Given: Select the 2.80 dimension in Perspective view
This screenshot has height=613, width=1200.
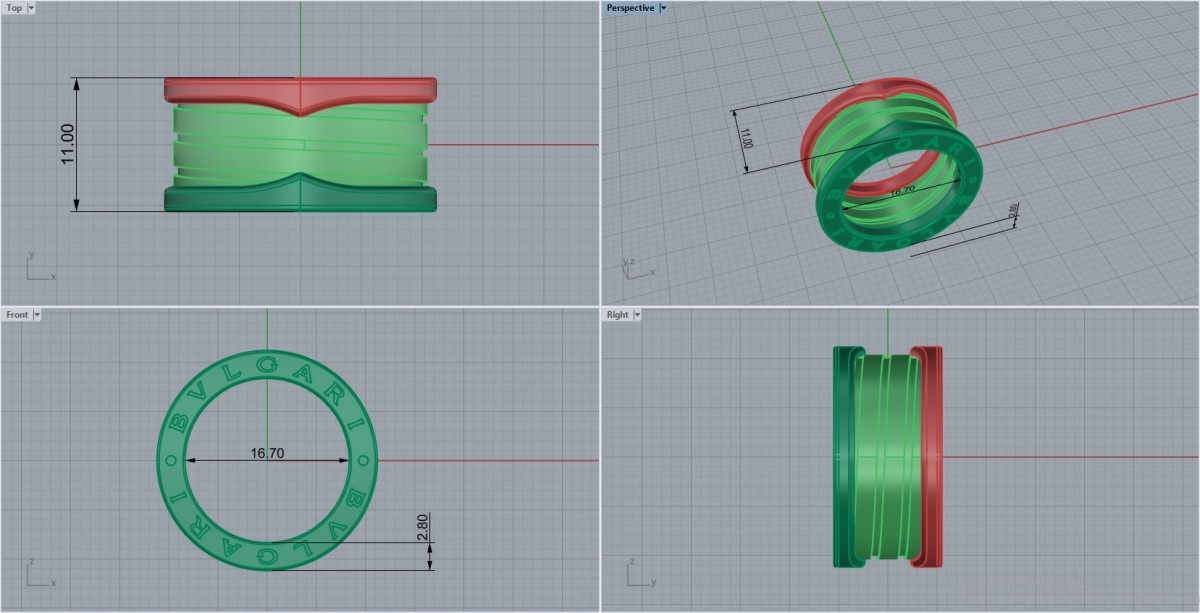Looking at the screenshot, I should point(1013,212).
